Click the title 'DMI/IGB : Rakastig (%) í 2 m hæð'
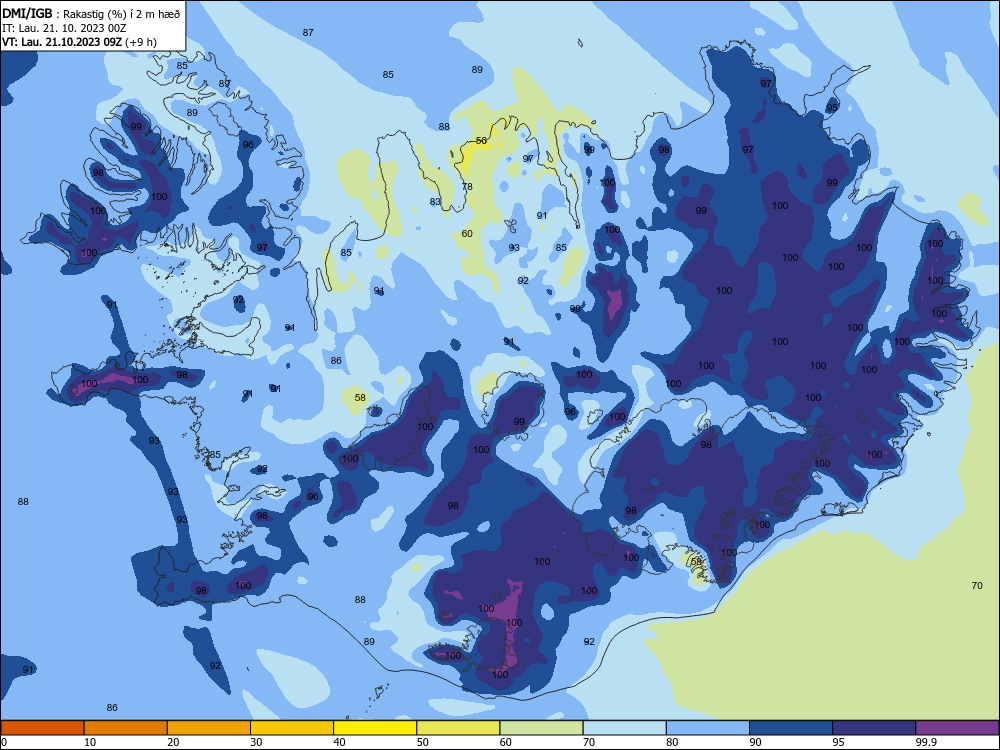Image resolution: width=1000 pixels, height=750 pixels. (x=91, y=13)
